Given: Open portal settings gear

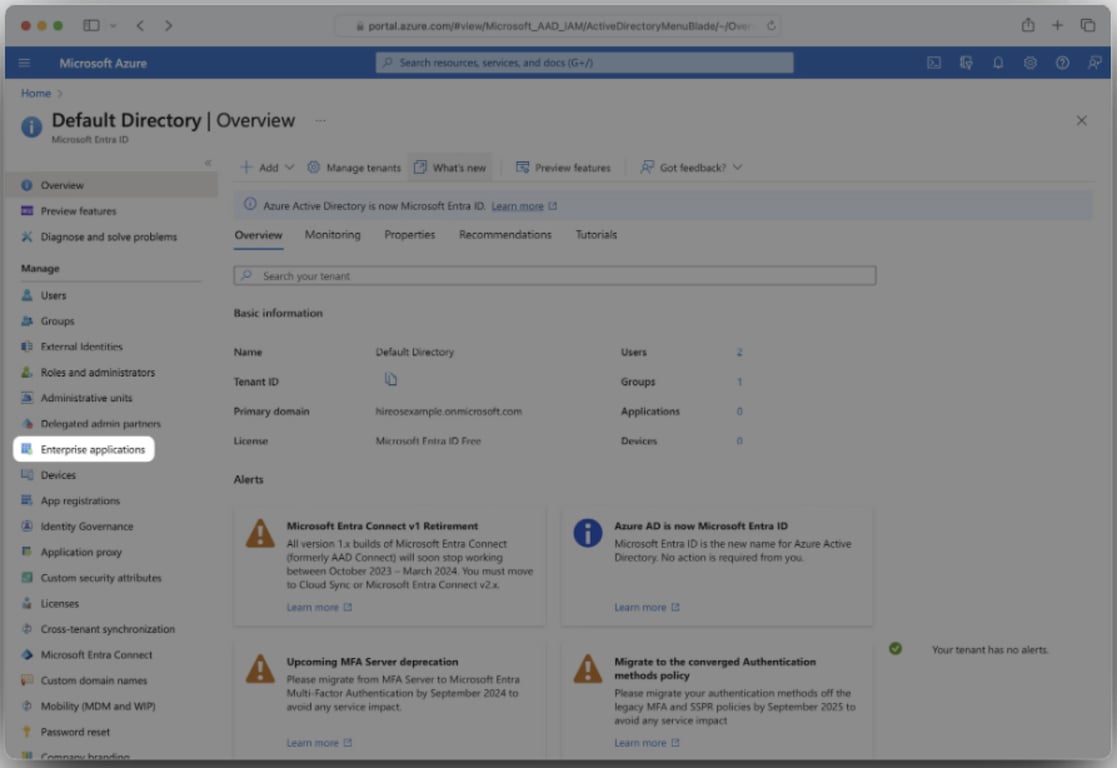Looking at the screenshot, I should [1030, 63].
